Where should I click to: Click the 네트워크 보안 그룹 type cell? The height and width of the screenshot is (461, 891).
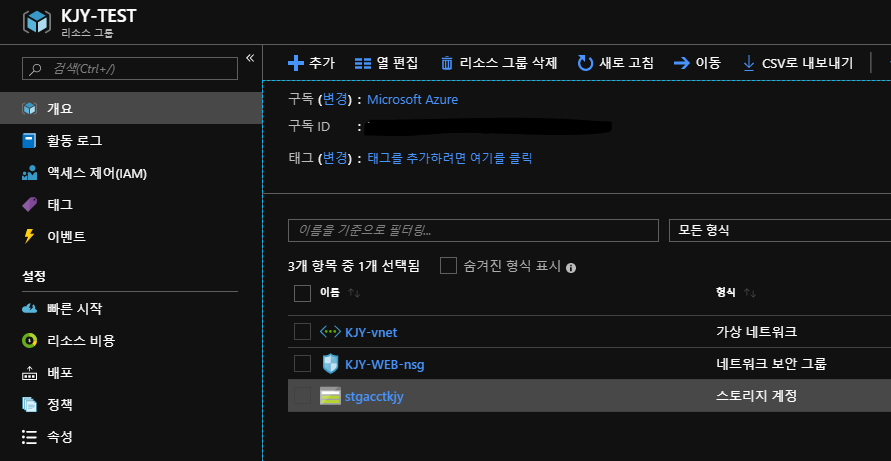click(x=771, y=364)
